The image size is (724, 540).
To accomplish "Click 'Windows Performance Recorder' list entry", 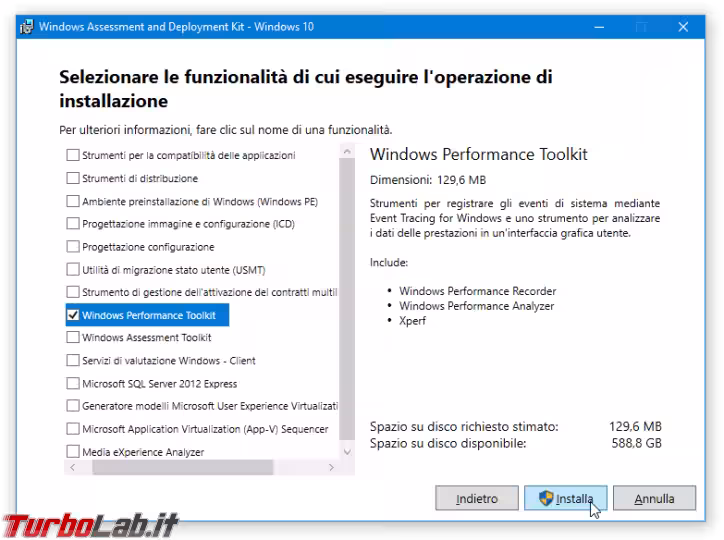I will tap(477, 291).
